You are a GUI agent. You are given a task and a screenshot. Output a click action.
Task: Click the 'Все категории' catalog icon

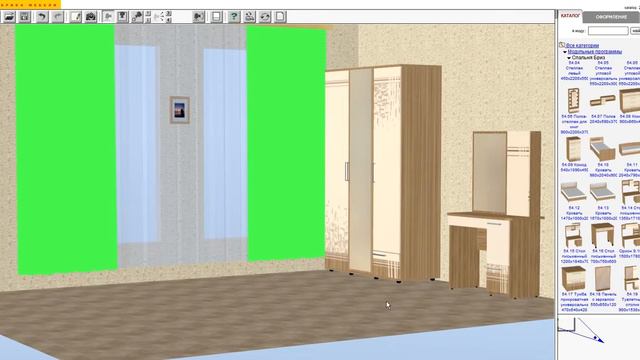[562, 45]
